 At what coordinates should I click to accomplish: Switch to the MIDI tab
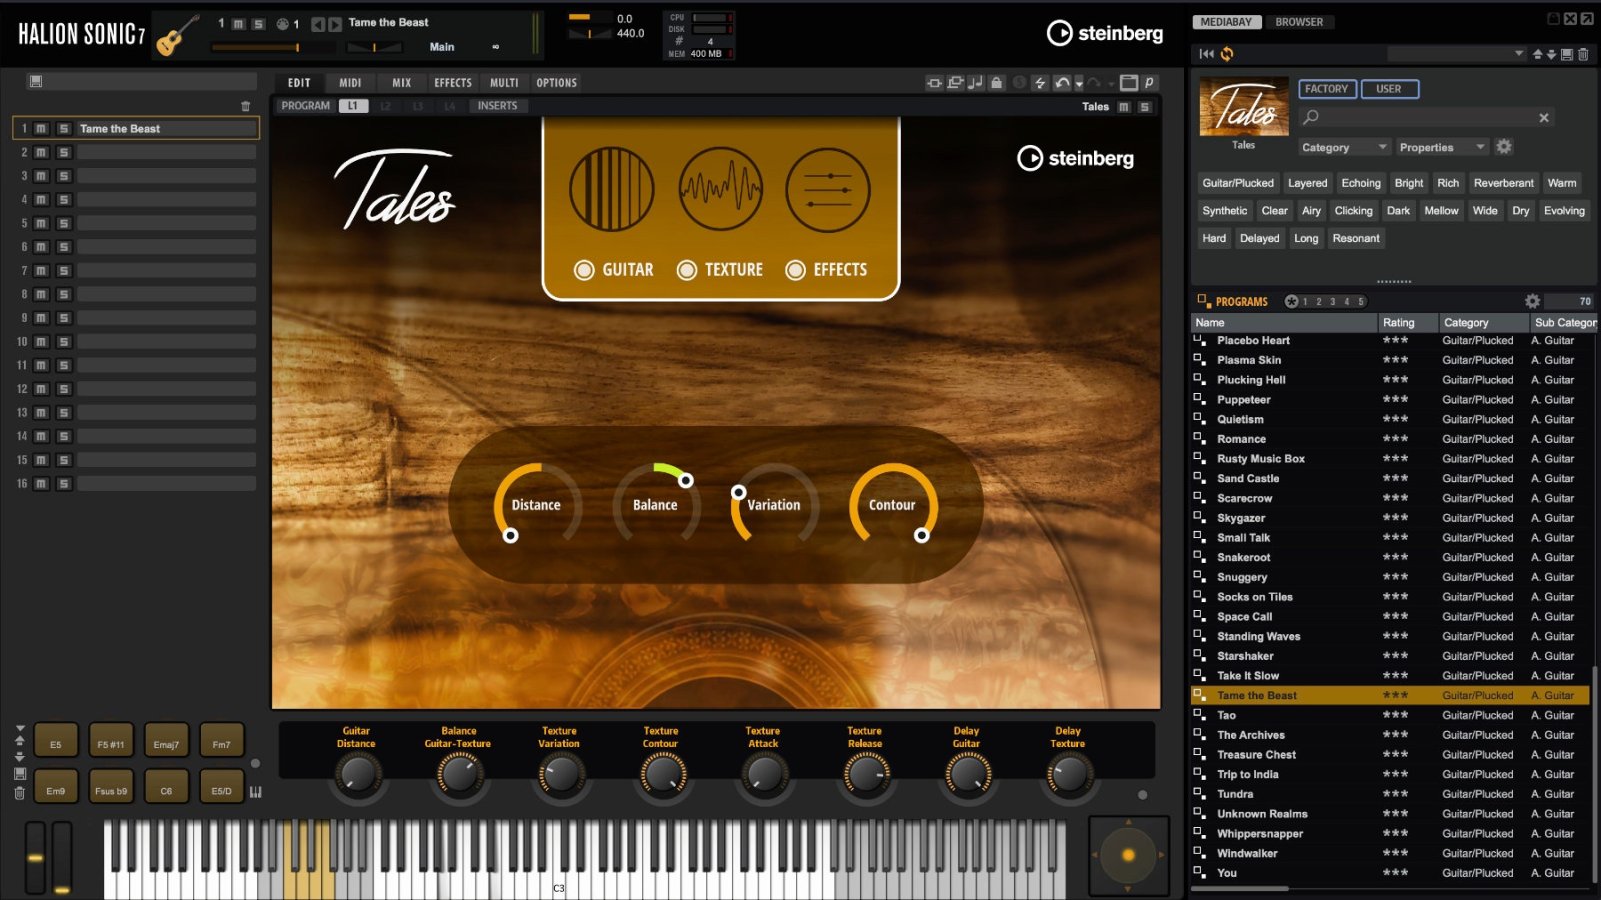click(x=350, y=83)
